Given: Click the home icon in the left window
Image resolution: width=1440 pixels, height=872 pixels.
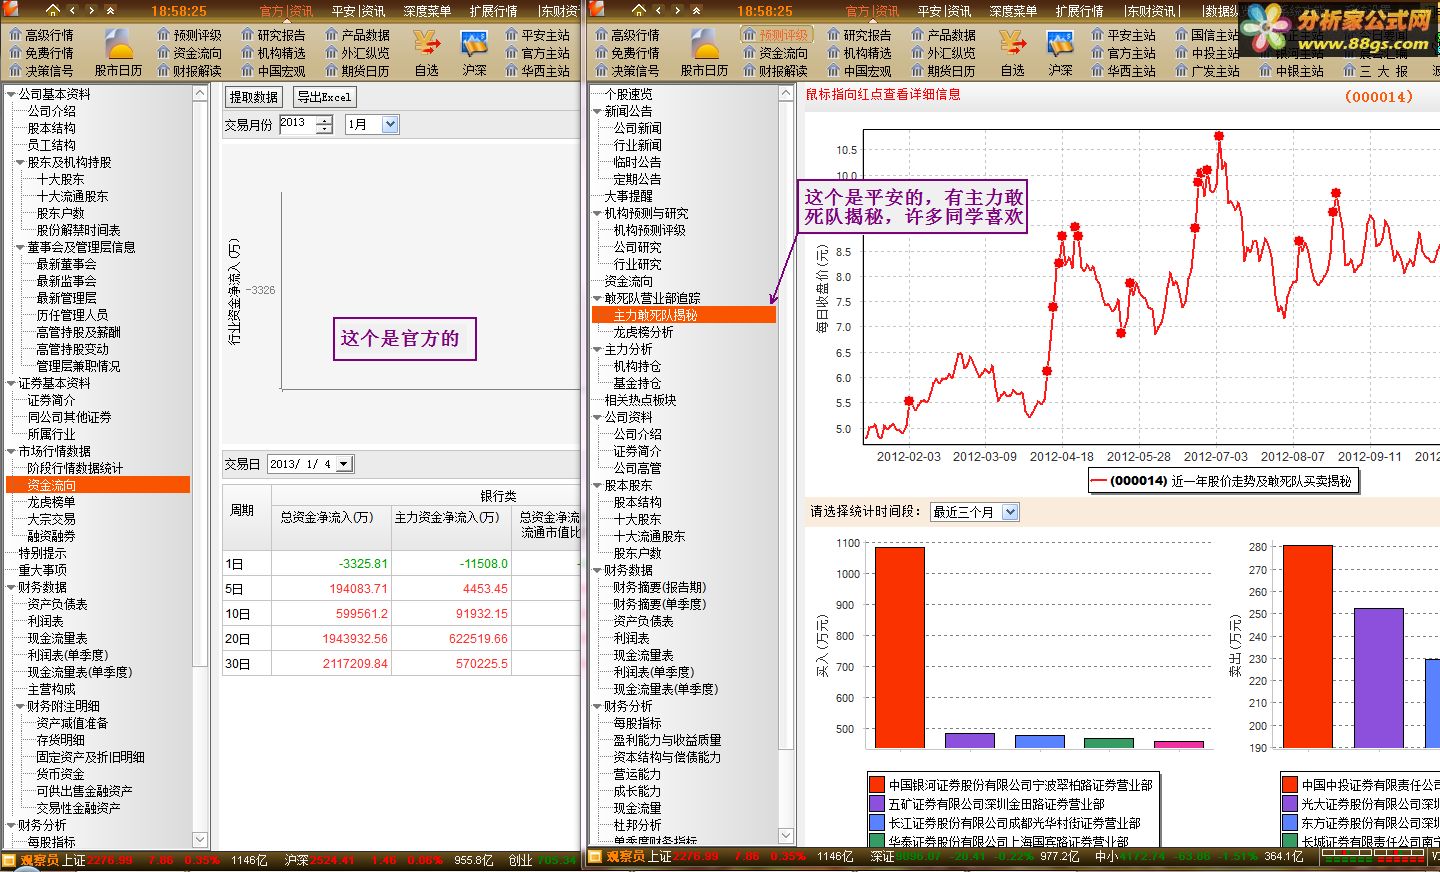Looking at the screenshot, I should click(52, 10).
